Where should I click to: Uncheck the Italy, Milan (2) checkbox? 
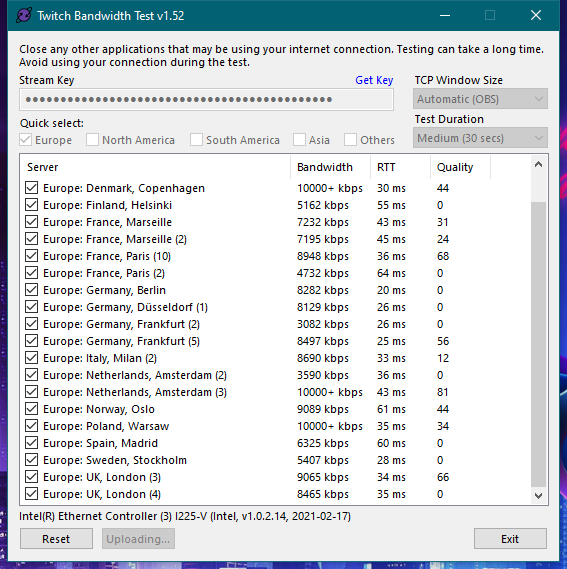click(32, 358)
